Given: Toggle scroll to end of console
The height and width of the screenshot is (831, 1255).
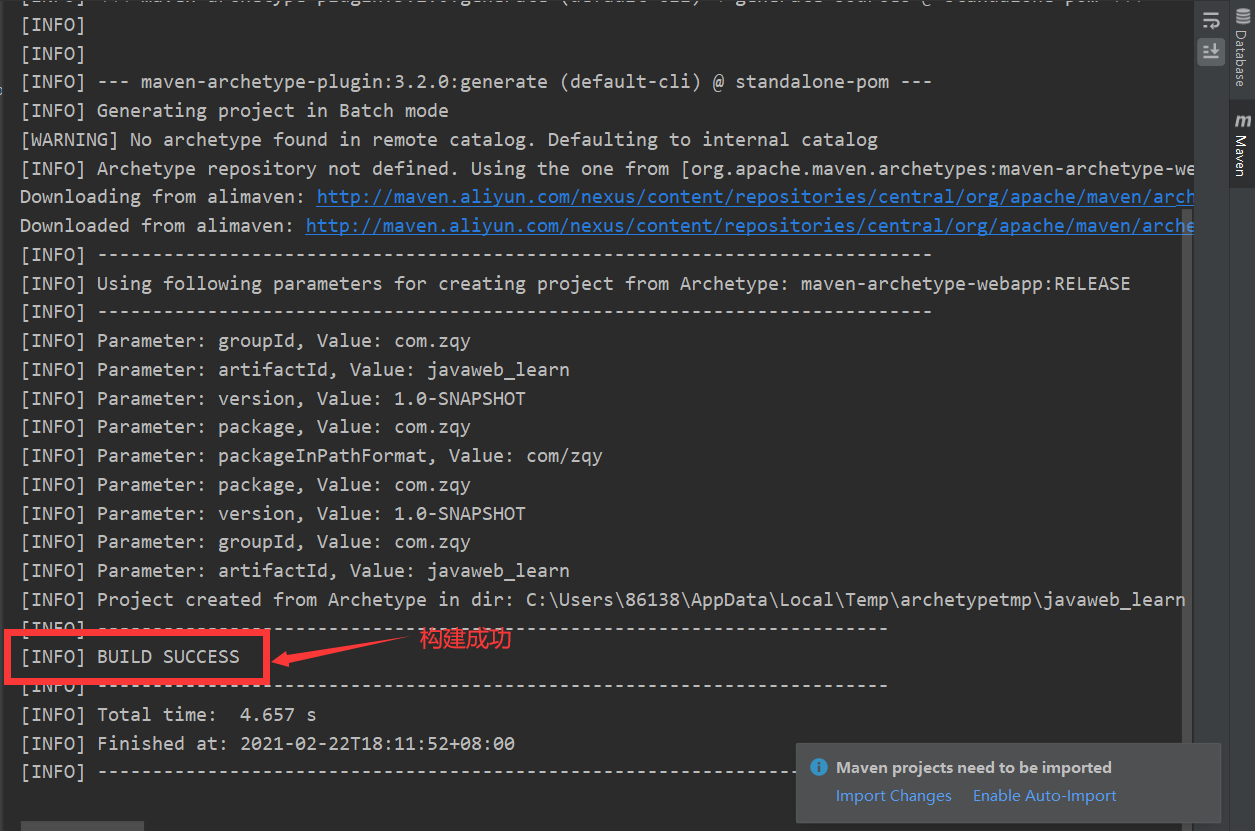Looking at the screenshot, I should point(1211,52).
